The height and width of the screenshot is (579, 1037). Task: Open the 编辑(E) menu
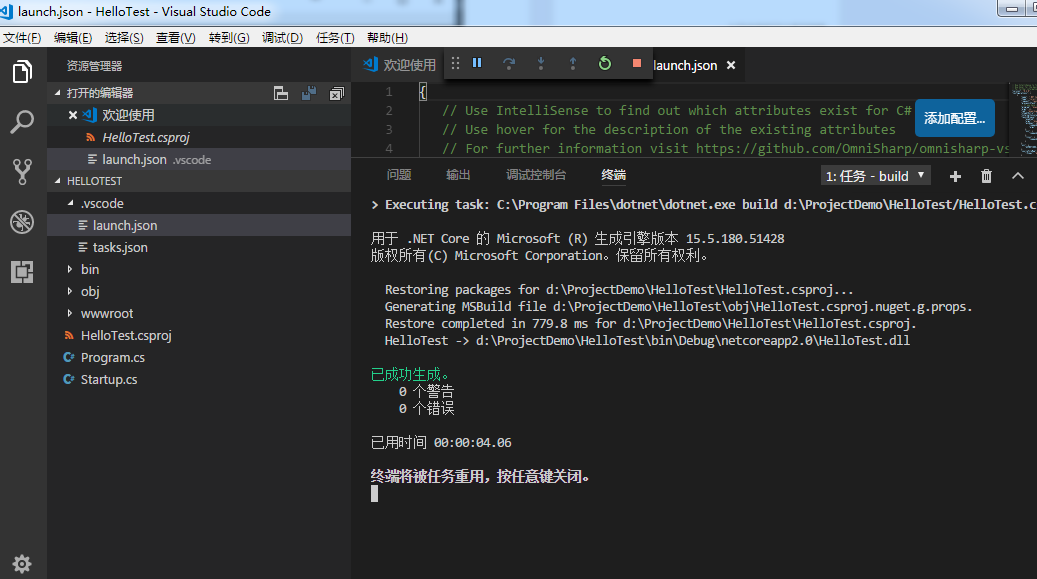pos(73,38)
